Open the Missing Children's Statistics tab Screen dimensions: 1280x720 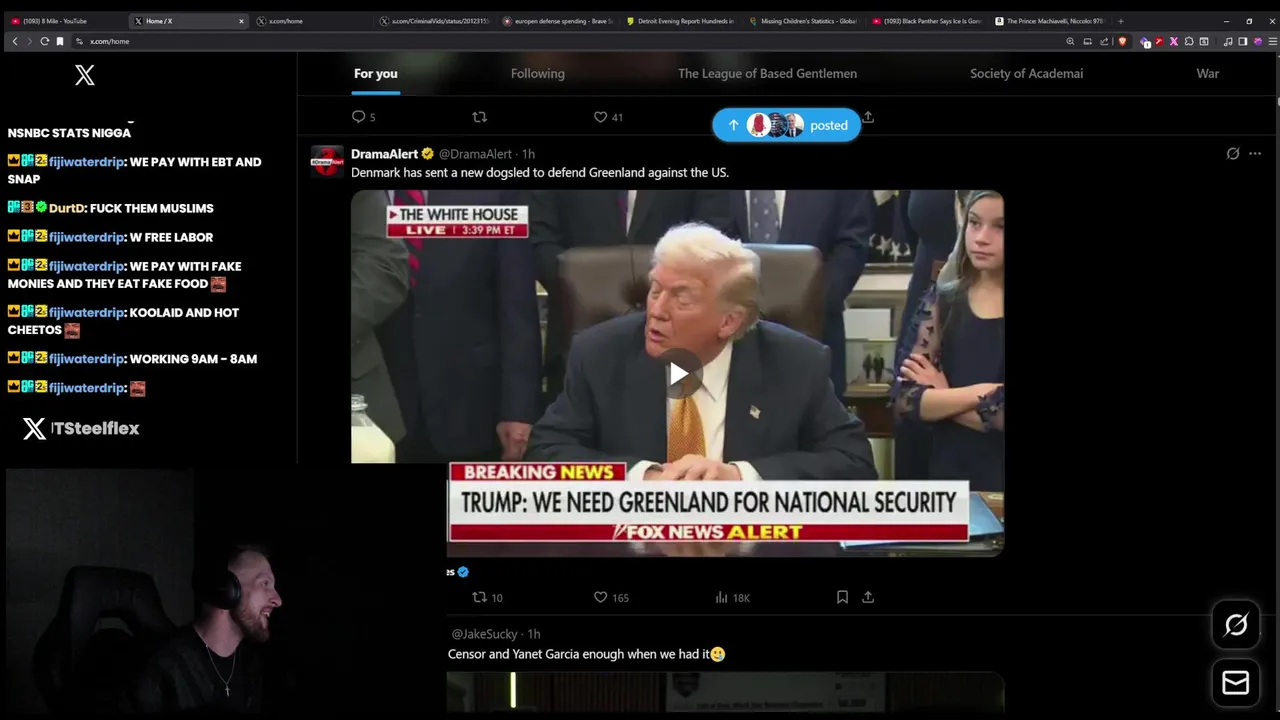(x=804, y=21)
